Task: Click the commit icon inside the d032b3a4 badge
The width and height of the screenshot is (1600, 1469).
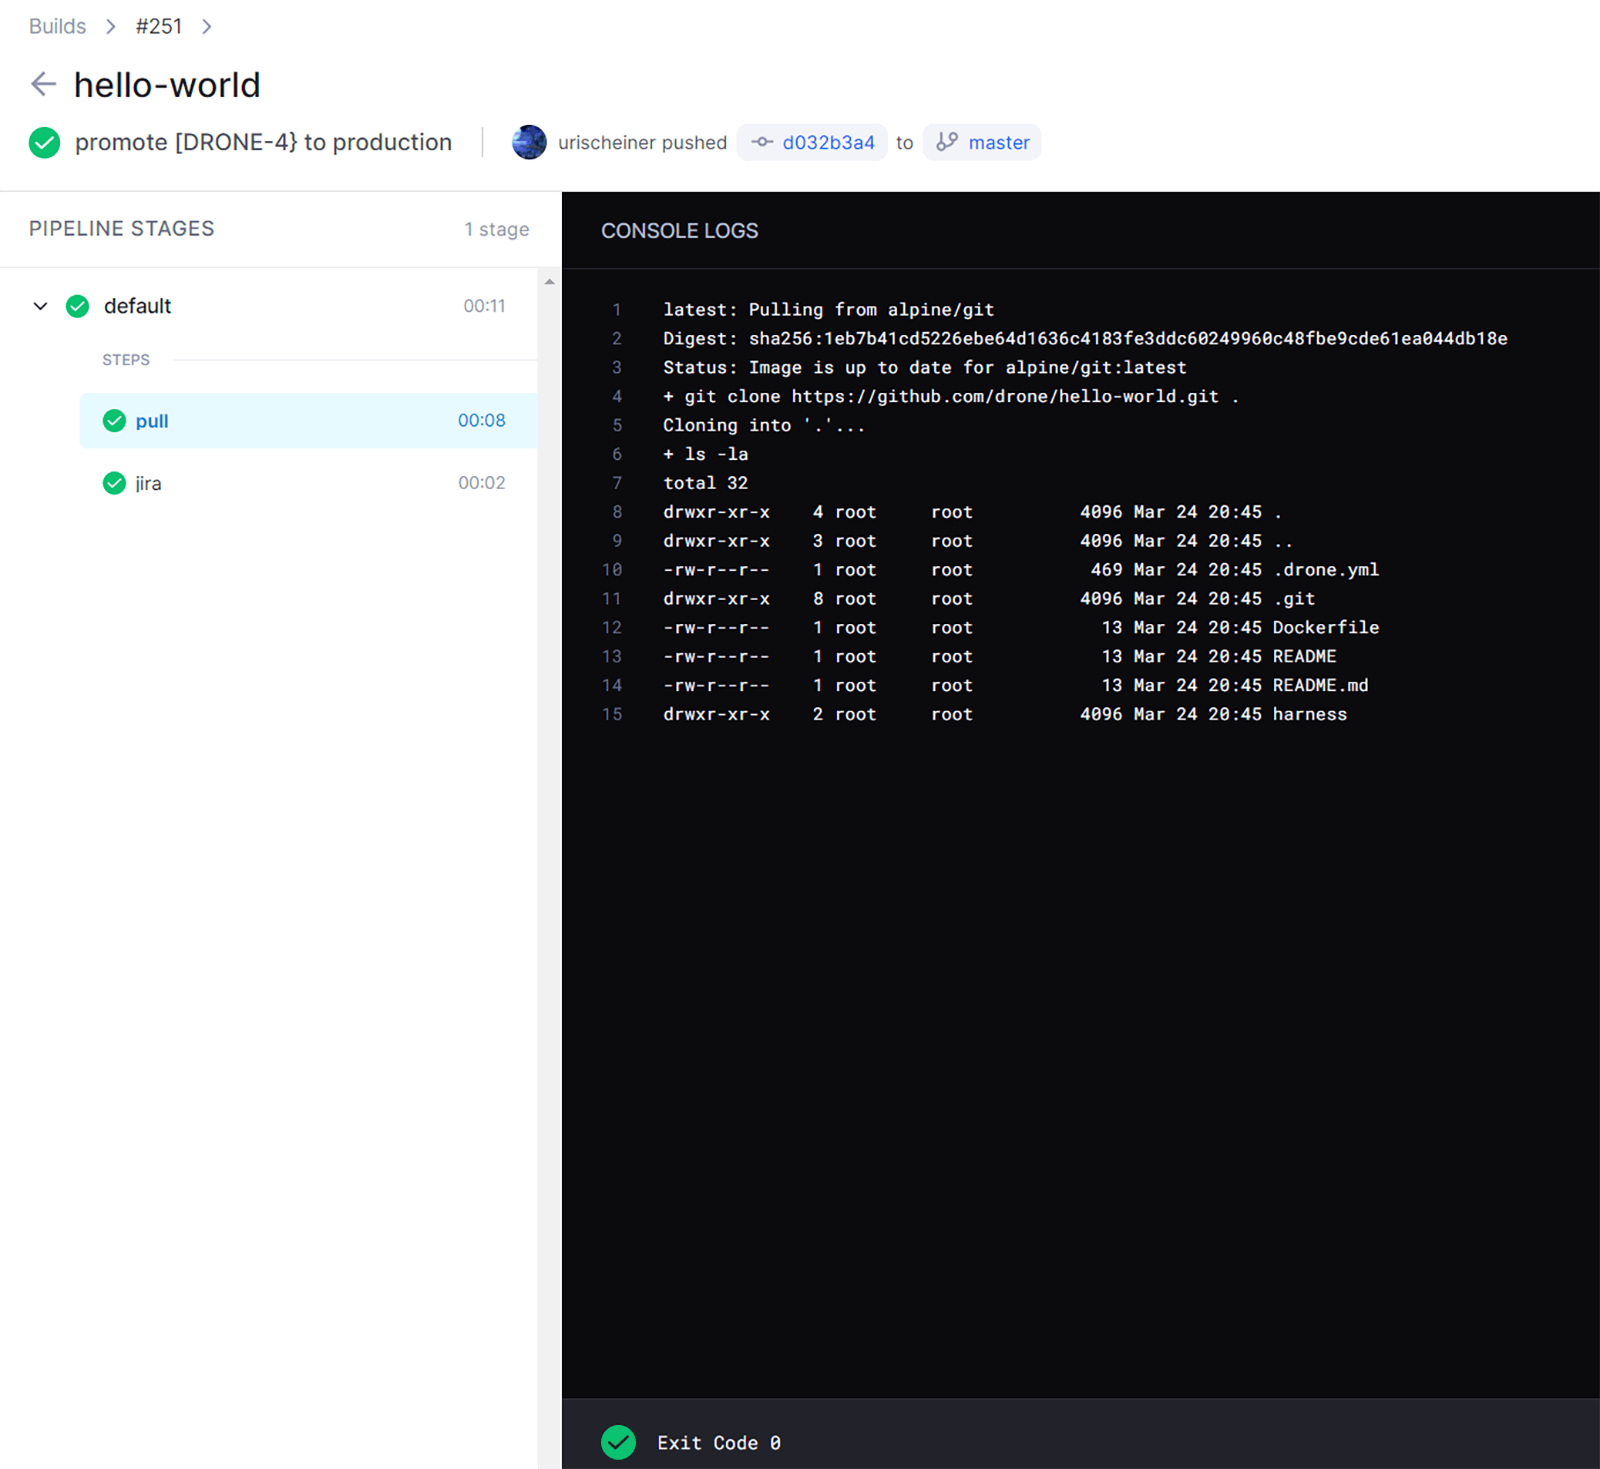Action: (761, 142)
